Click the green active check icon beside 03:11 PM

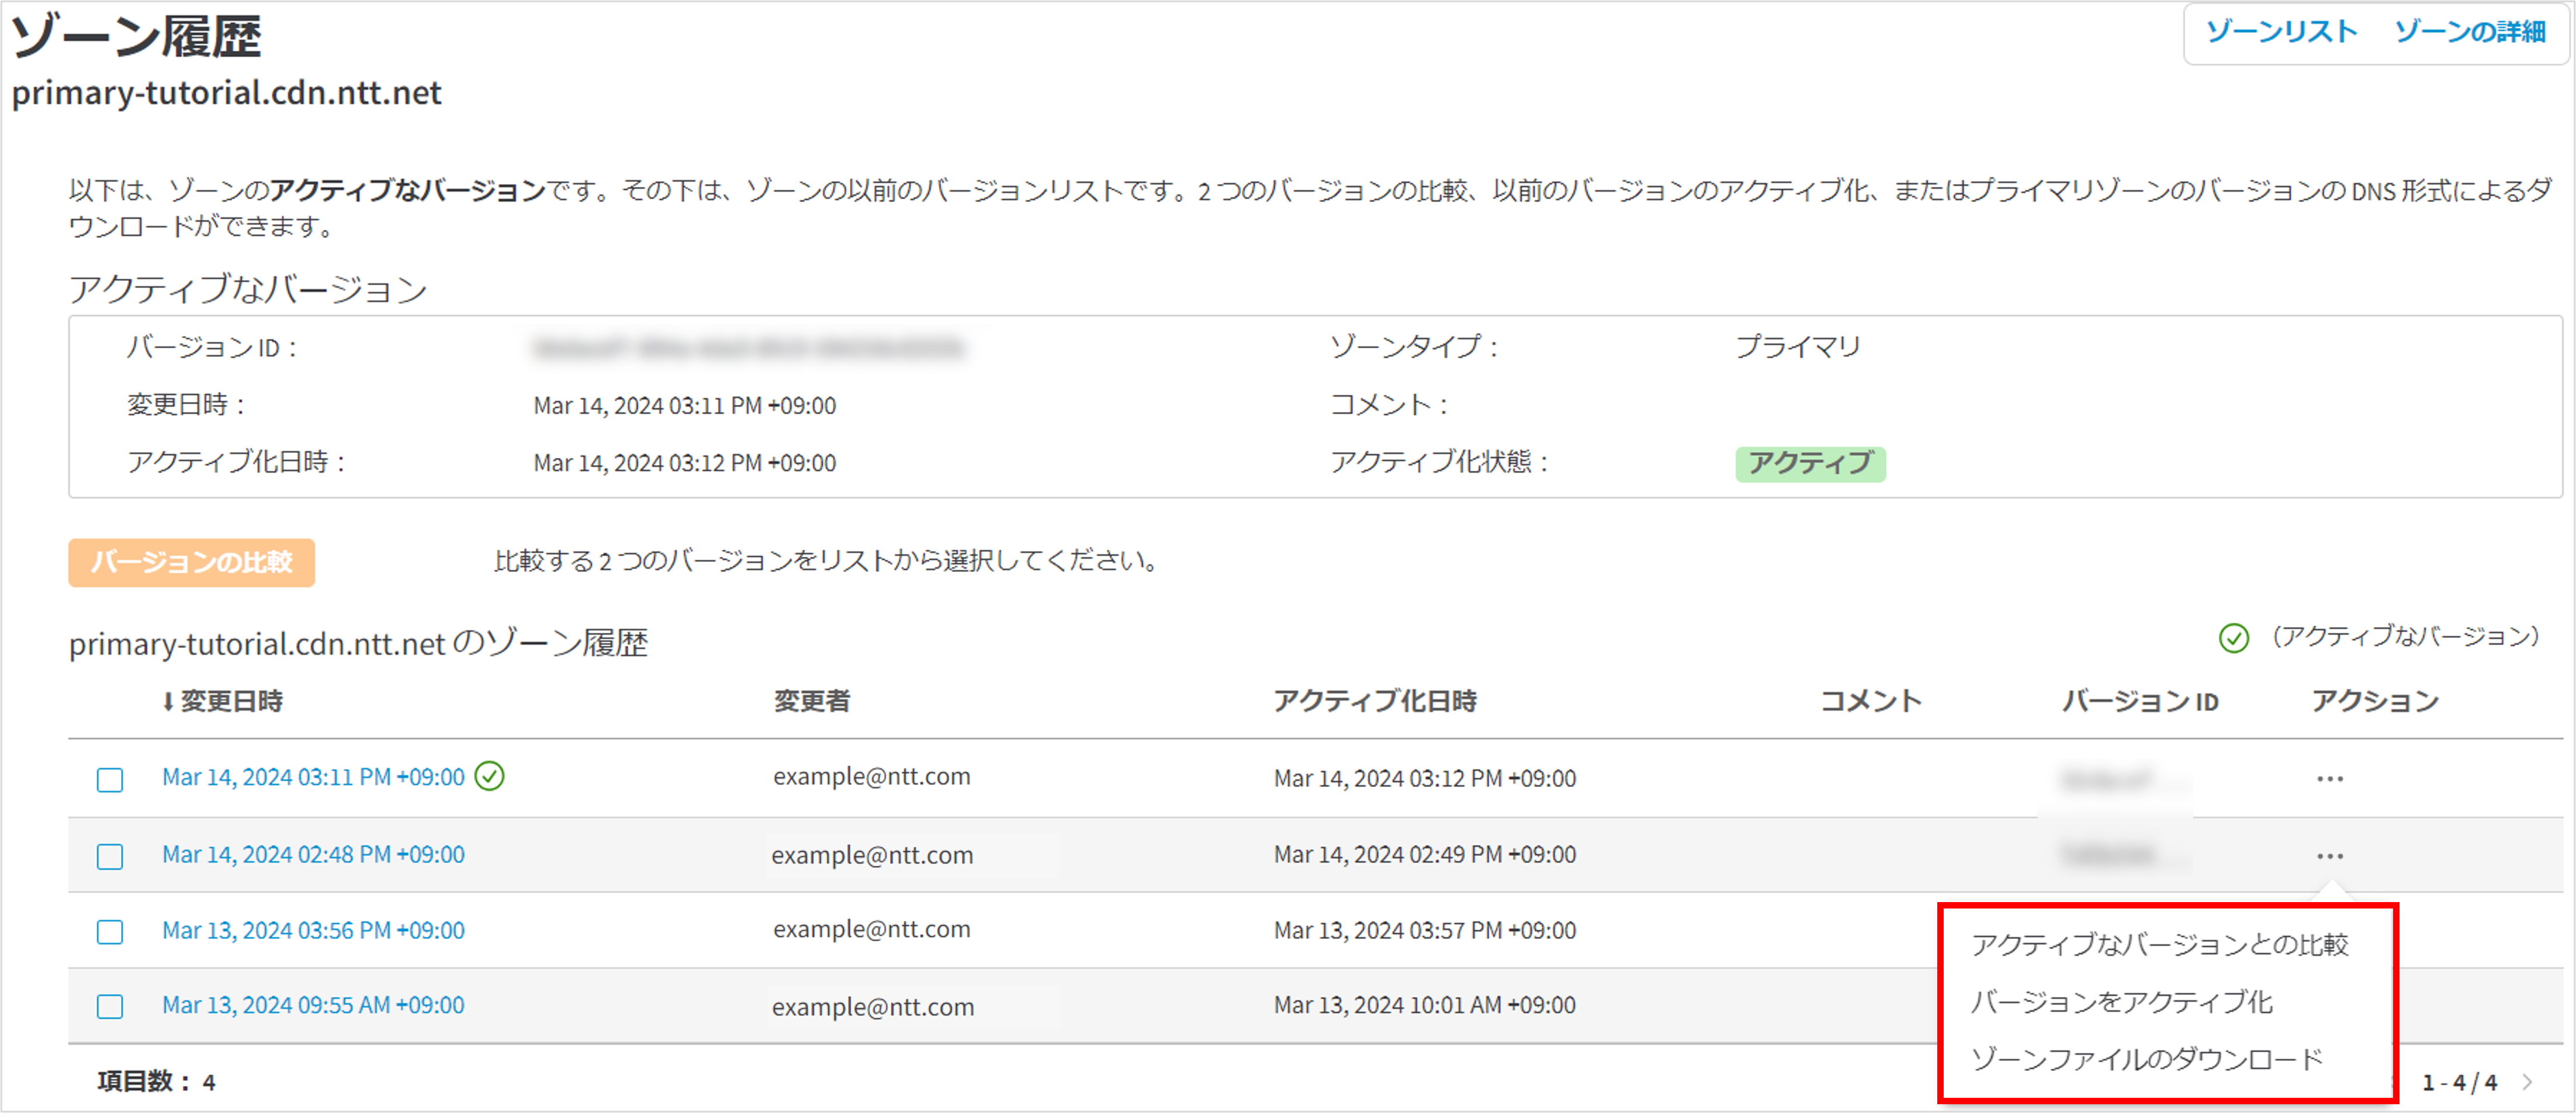pos(489,776)
